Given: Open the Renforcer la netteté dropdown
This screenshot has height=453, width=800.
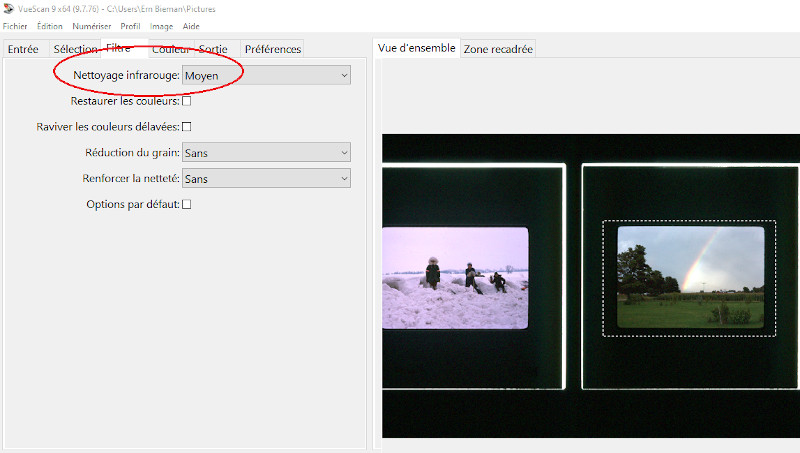Looking at the screenshot, I should coord(266,179).
